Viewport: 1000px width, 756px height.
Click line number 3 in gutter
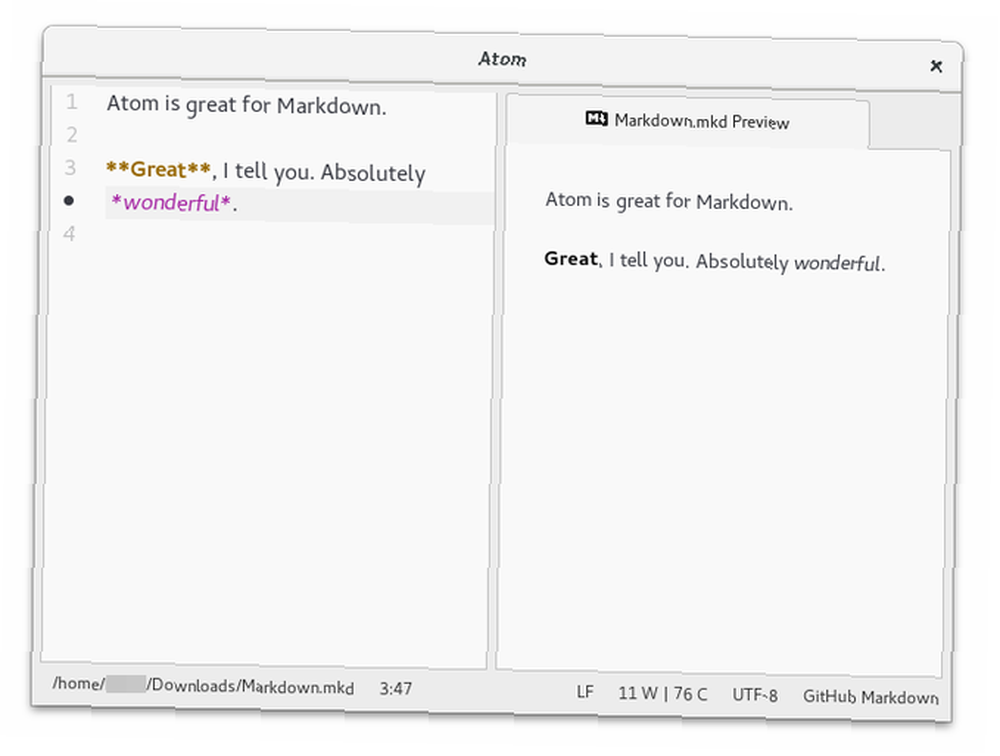click(70, 167)
